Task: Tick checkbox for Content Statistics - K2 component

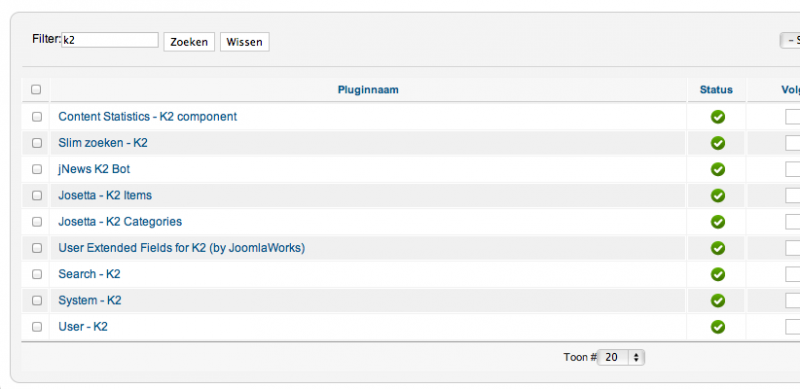Action: (x=37, y=117)
